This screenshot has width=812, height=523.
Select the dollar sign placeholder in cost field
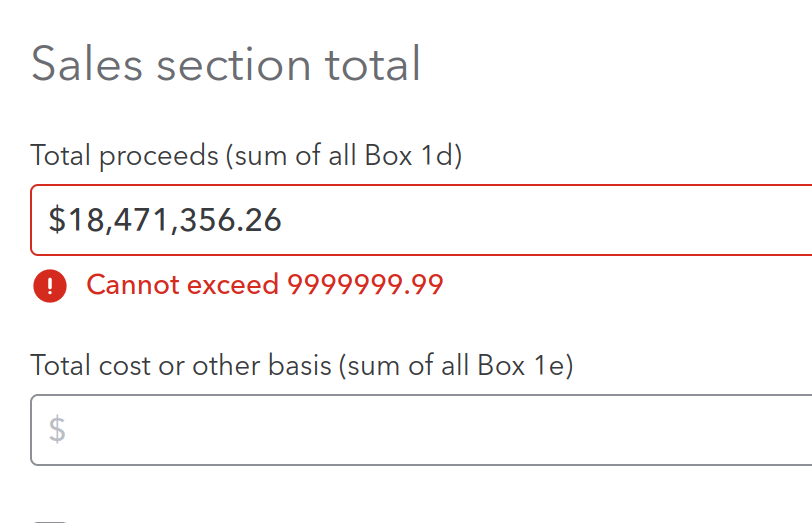(57, 429)
